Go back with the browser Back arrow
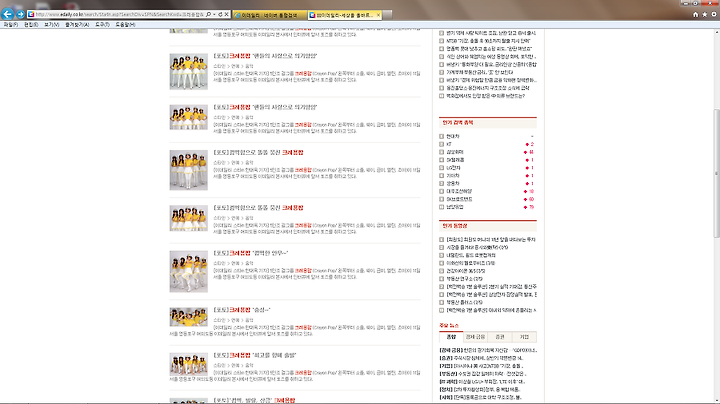720x404 pixels. (x=7, y=14)
